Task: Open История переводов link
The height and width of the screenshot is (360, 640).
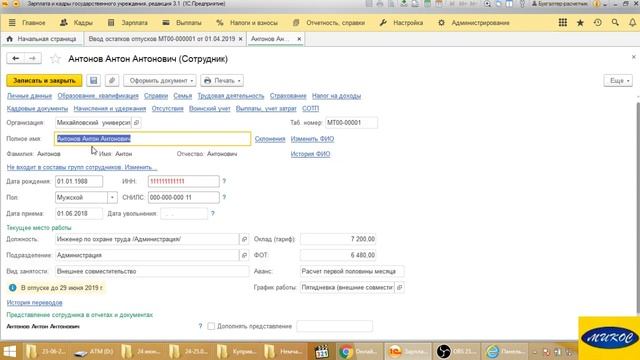Action: (x=34, y=302)
